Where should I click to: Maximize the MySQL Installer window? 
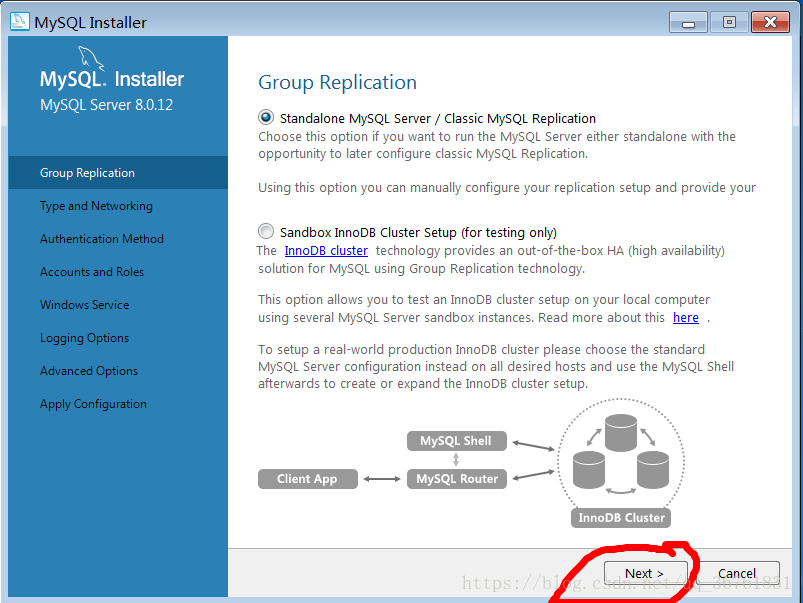[x=729, y=23]
